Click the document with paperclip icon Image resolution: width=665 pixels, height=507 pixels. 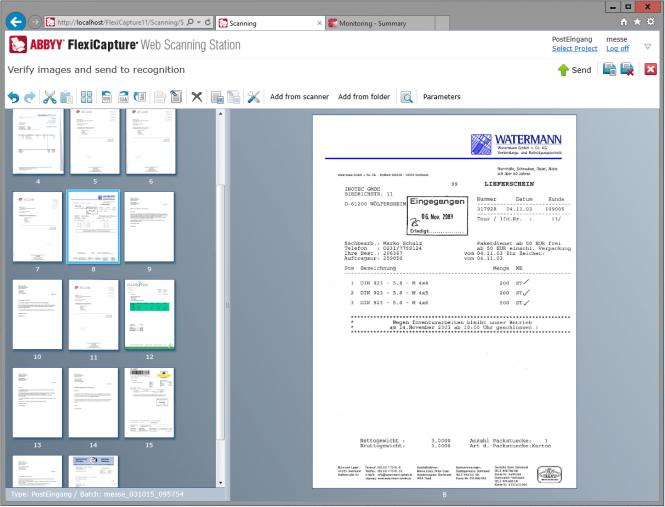[176, 97]
